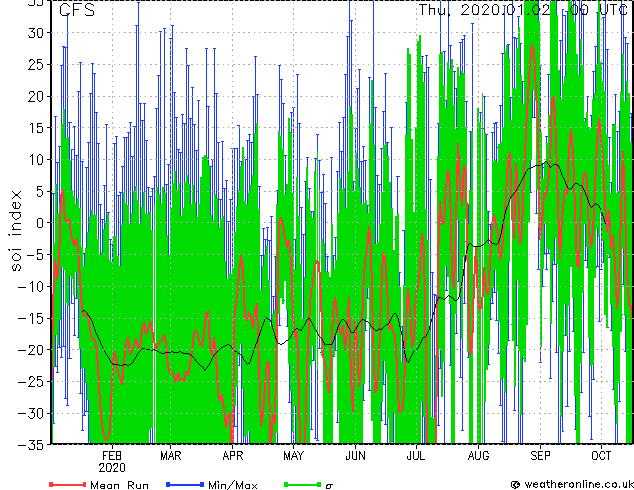Viewport: 634px width, 490px height.
Task: Click the AUG x-axis label
Action: (x=478, y=456)
